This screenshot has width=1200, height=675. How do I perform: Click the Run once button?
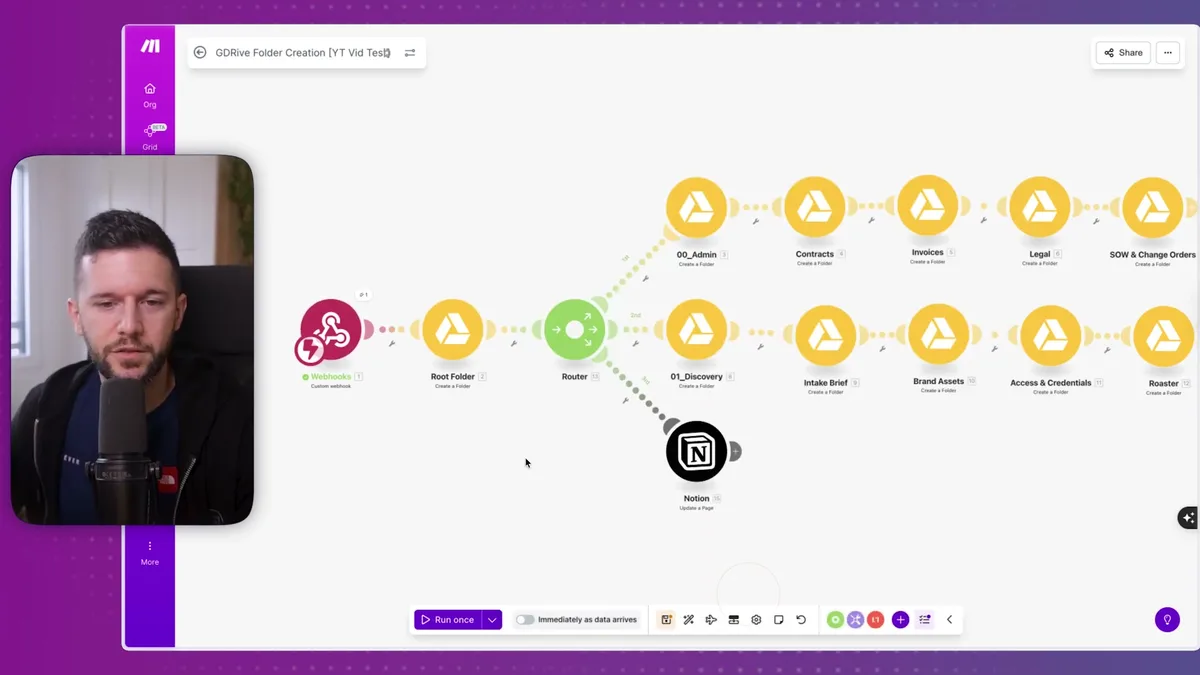coord(448,619)
